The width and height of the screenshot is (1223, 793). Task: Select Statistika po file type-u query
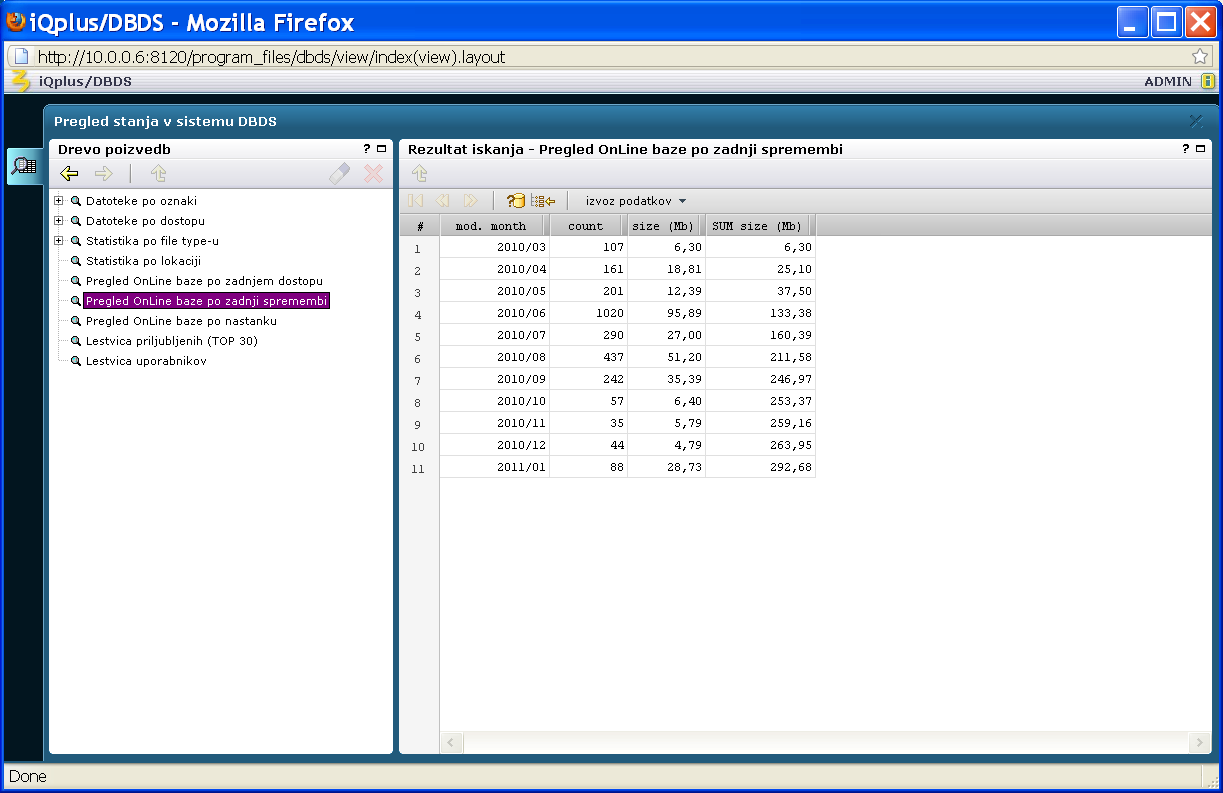click(152, 241)
